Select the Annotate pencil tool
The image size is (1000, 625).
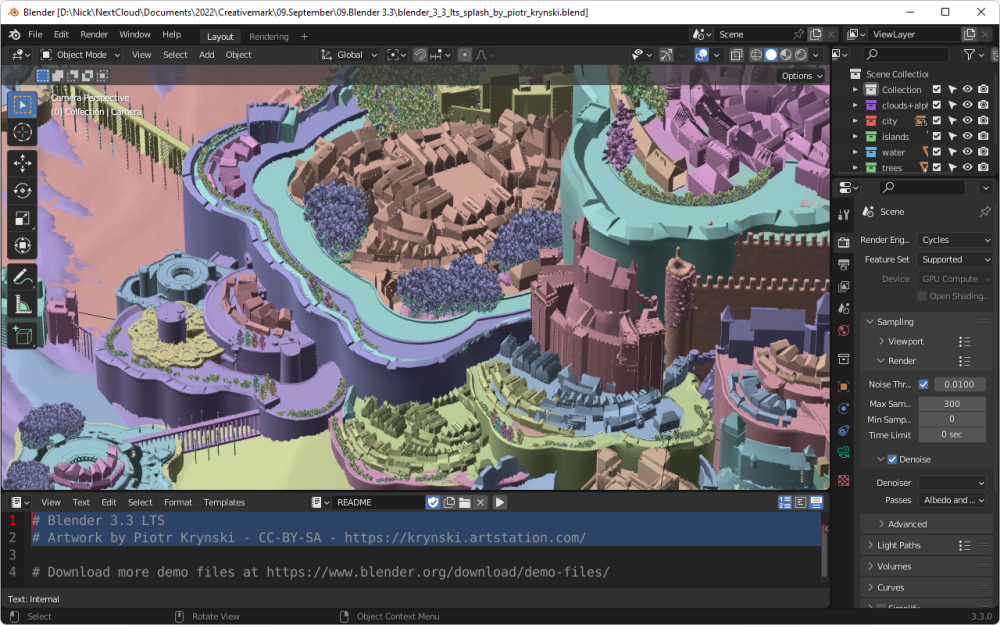(22, 277)
